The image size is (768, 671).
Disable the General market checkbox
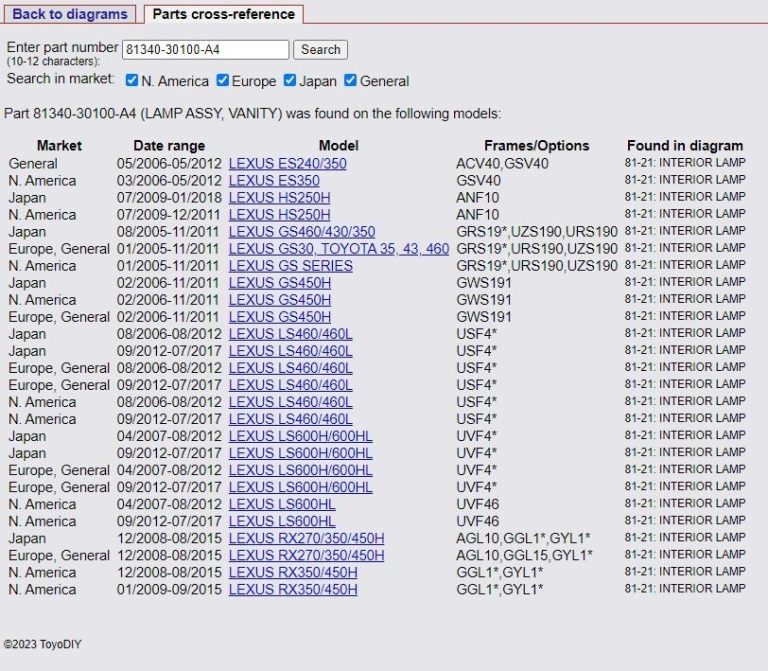pos(350,80)
